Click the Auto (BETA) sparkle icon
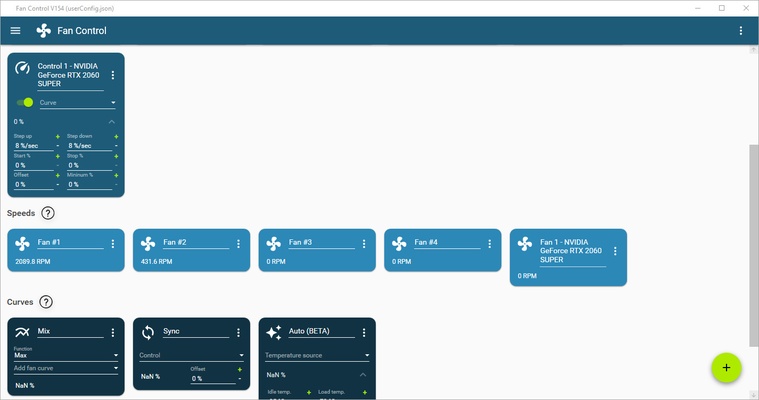 point(273,332)
